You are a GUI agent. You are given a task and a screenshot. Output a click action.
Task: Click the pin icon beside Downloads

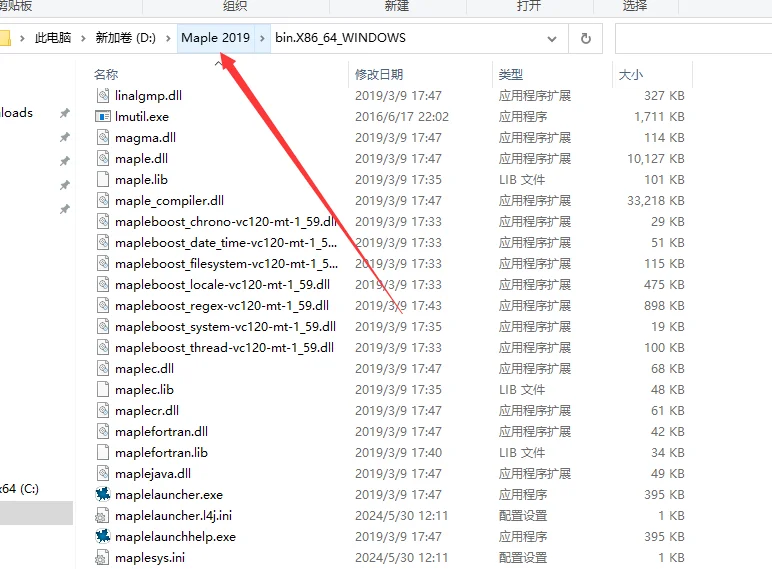pos(65,114)
